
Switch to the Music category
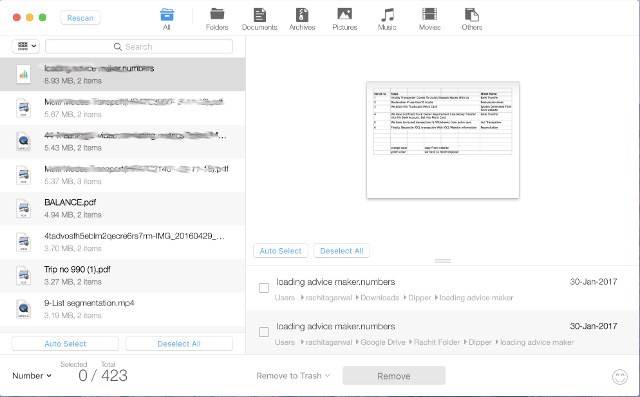coord(387,15)
